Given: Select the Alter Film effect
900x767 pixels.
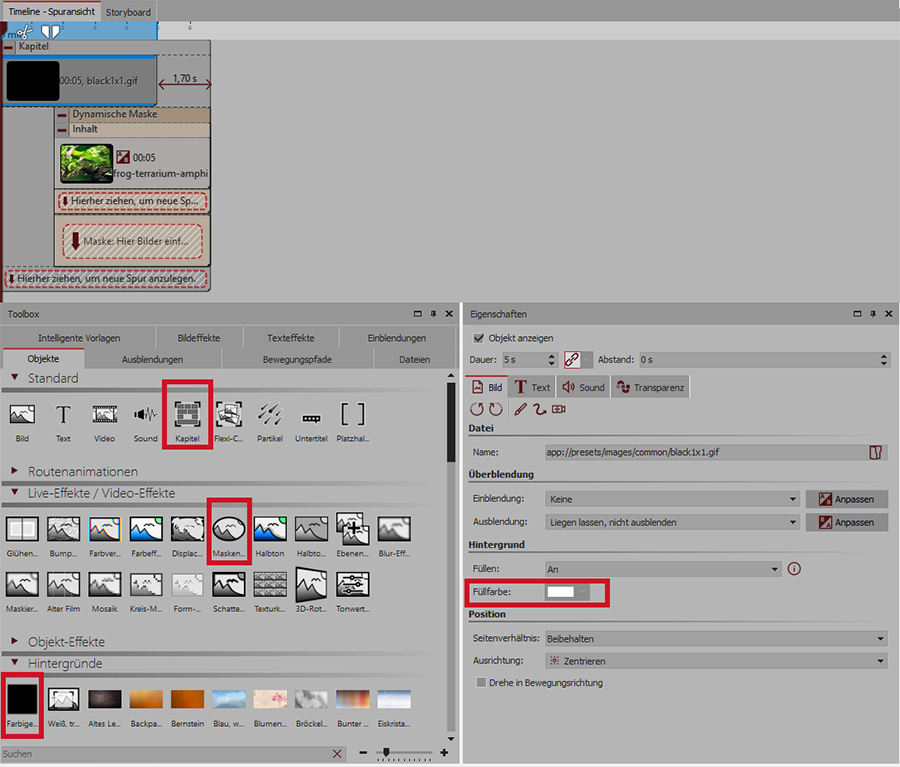Looking at the screenshot, I should 64,586.
